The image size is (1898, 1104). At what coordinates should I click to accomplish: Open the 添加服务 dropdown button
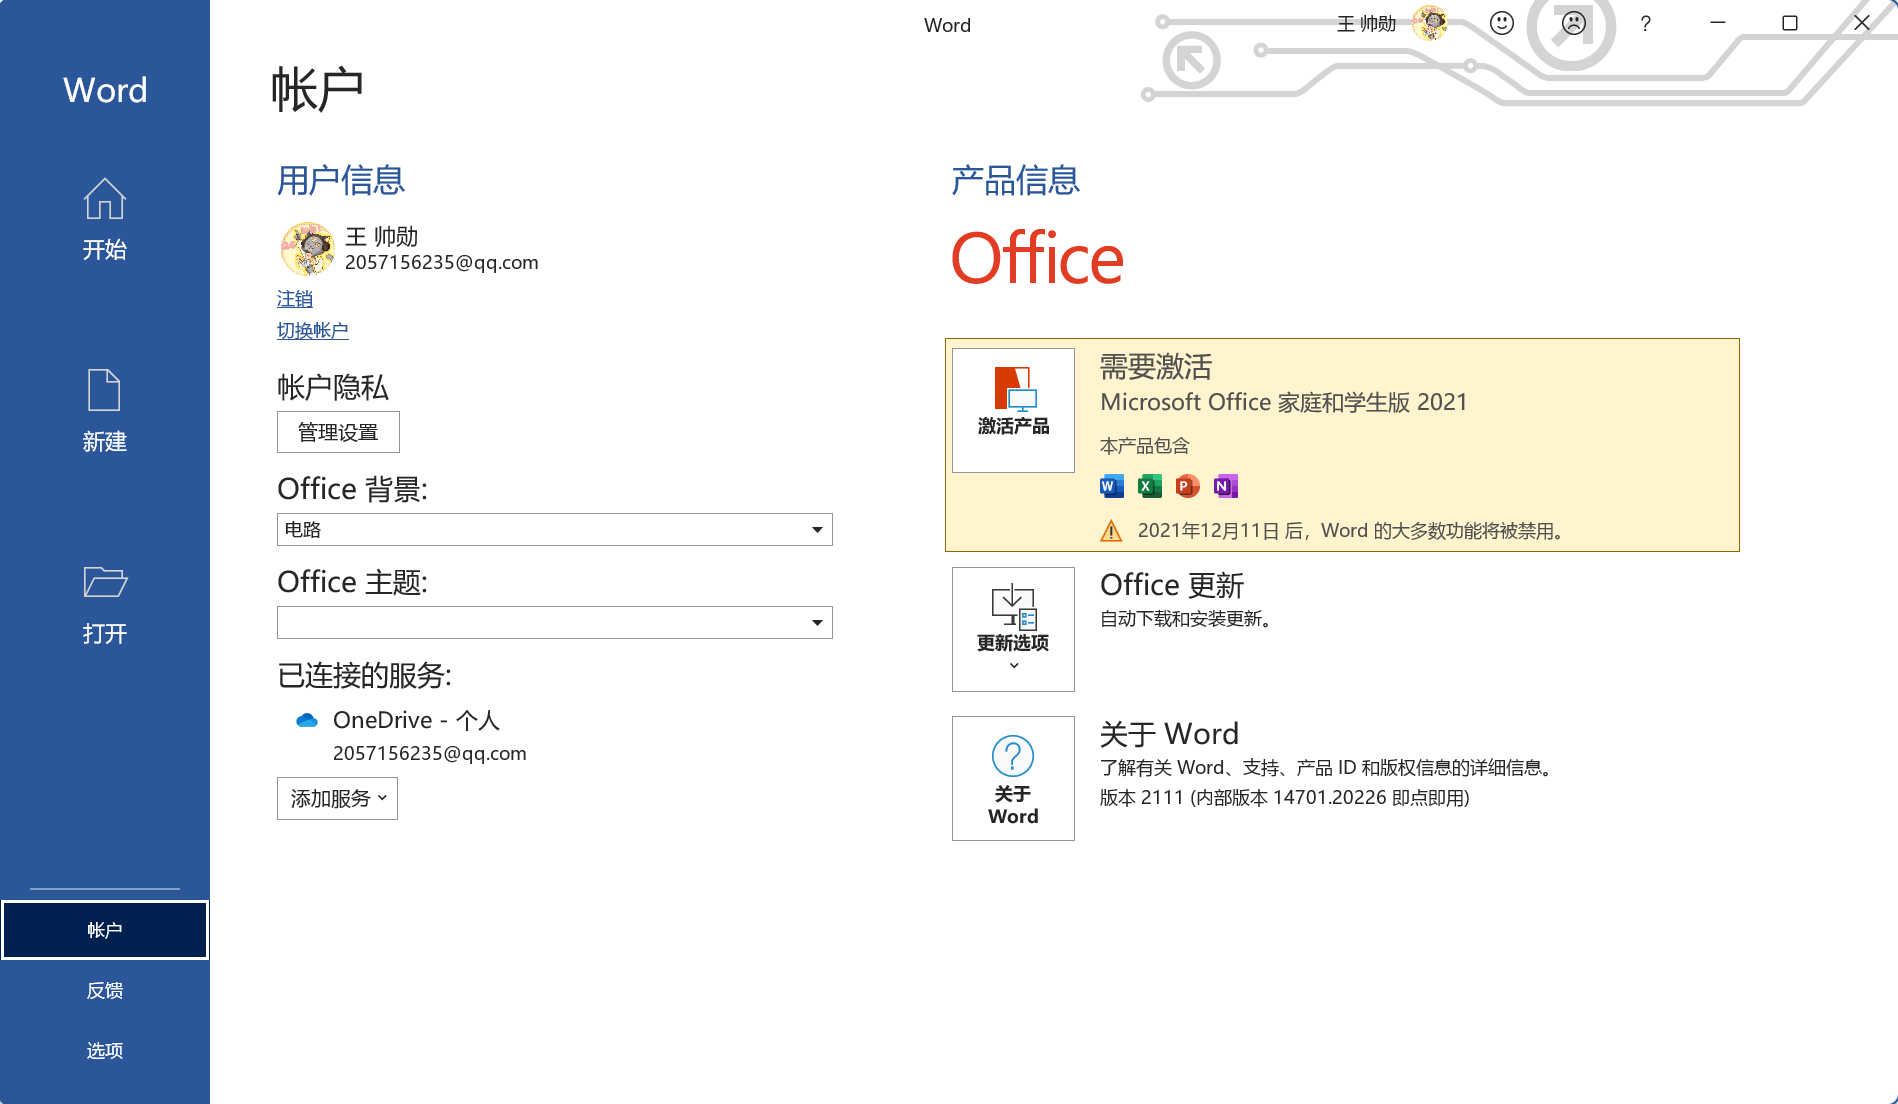click(337, 798)
